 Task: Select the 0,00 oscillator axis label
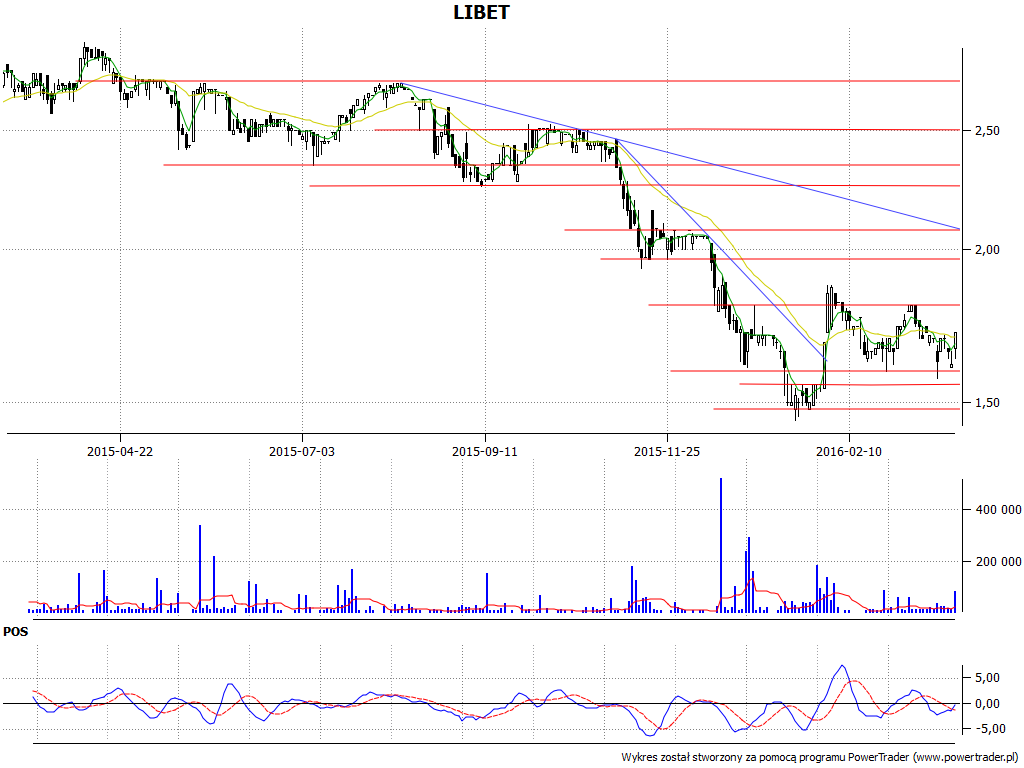(987, 703)
